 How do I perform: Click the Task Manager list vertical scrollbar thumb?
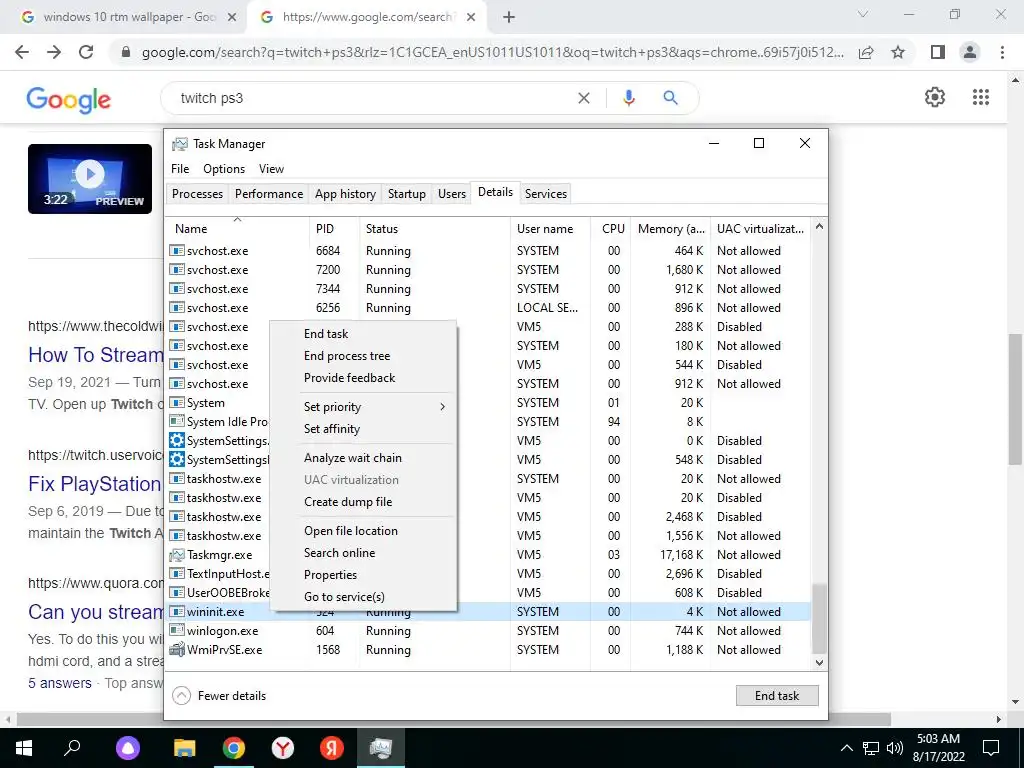(x=819, y=618)
